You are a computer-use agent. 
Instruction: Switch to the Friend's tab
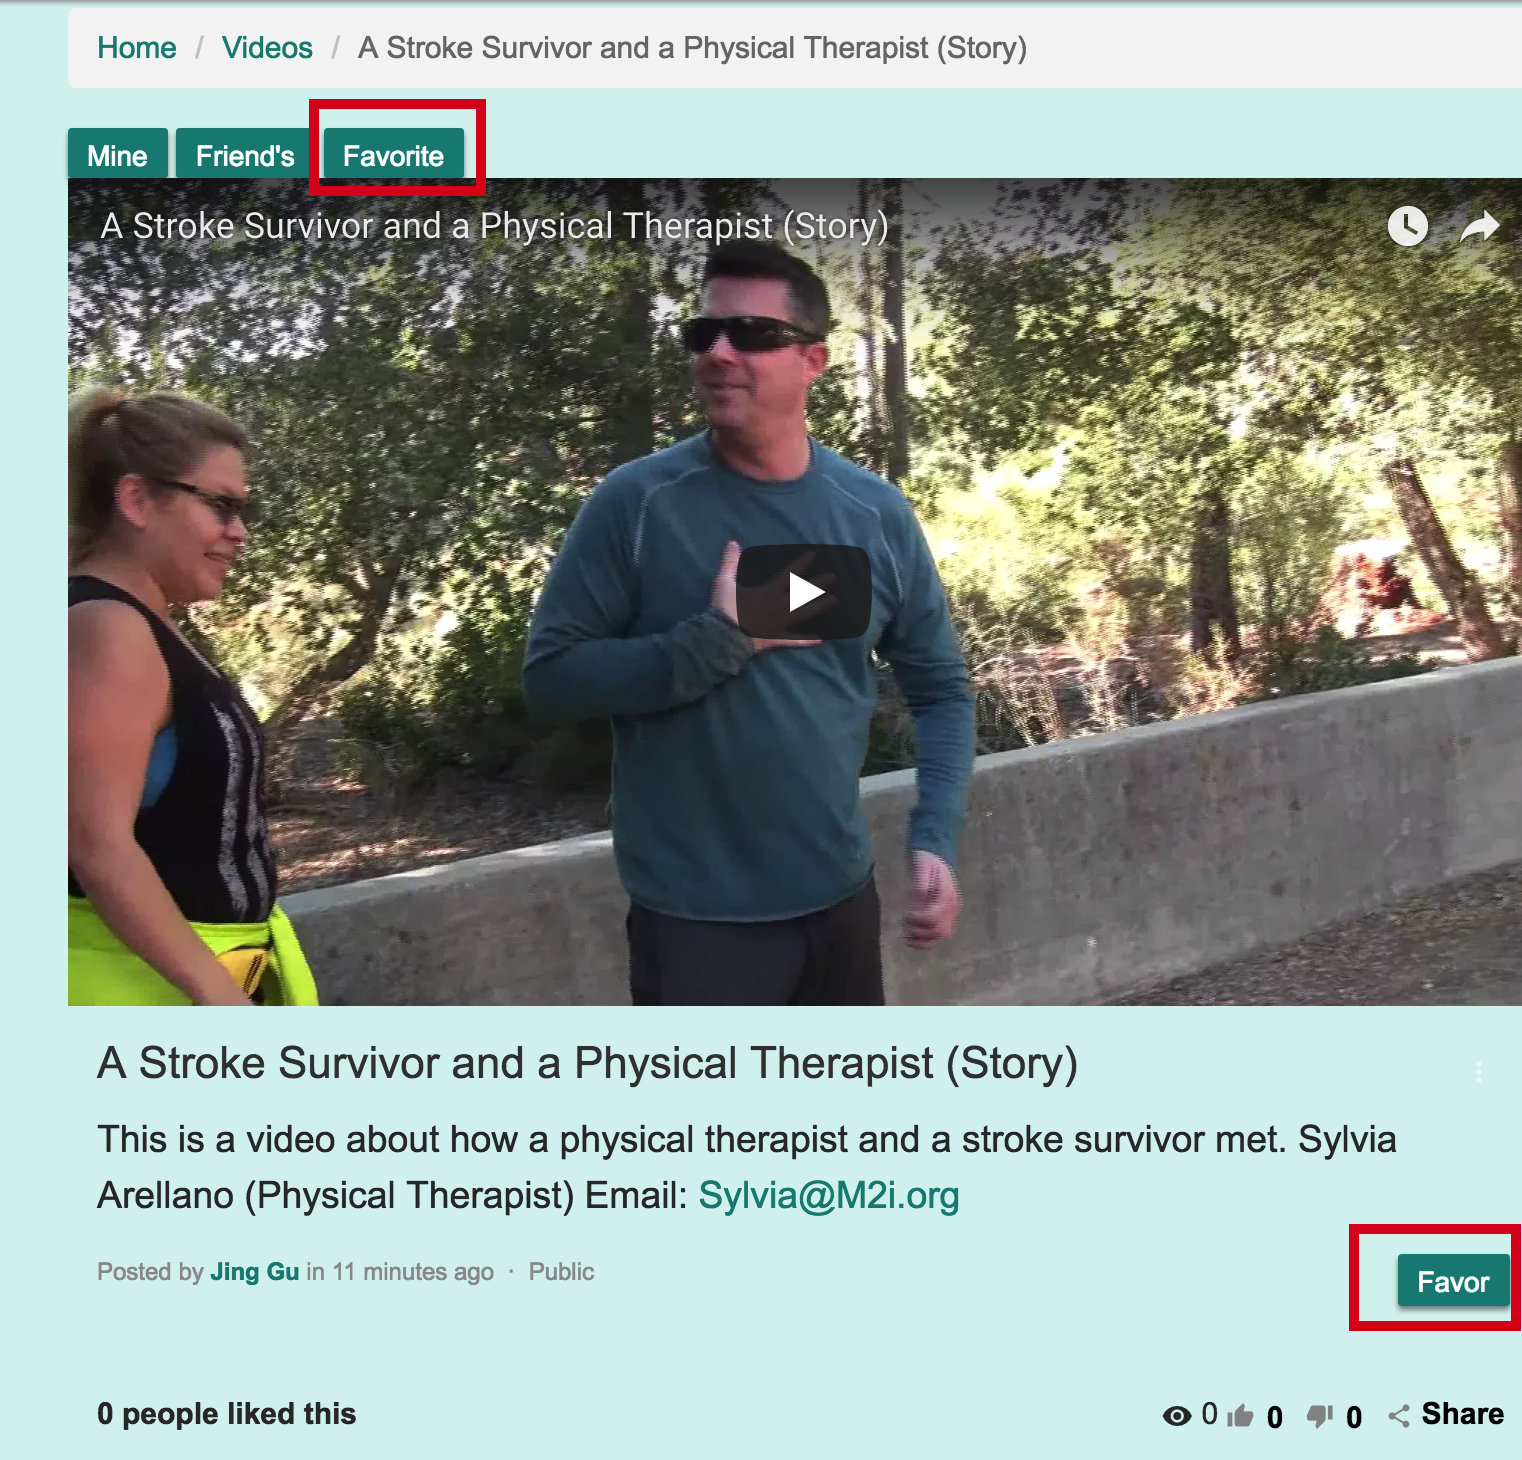coord(244,154)
